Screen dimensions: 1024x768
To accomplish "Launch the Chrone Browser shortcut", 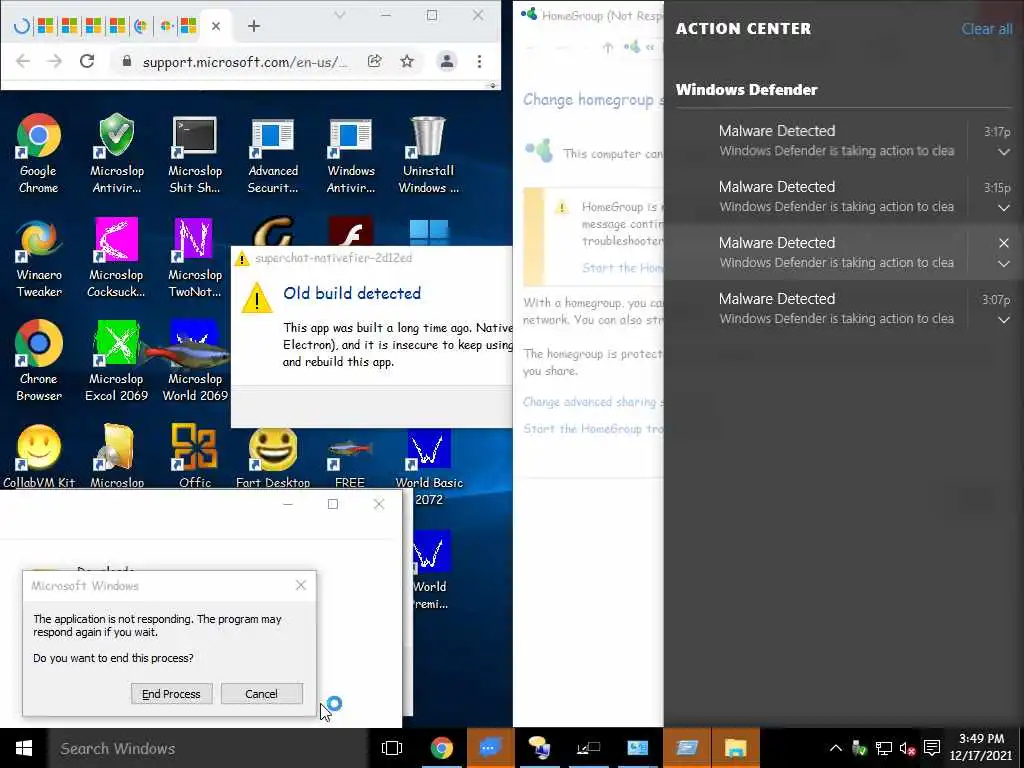I will (x=39, y=360).
